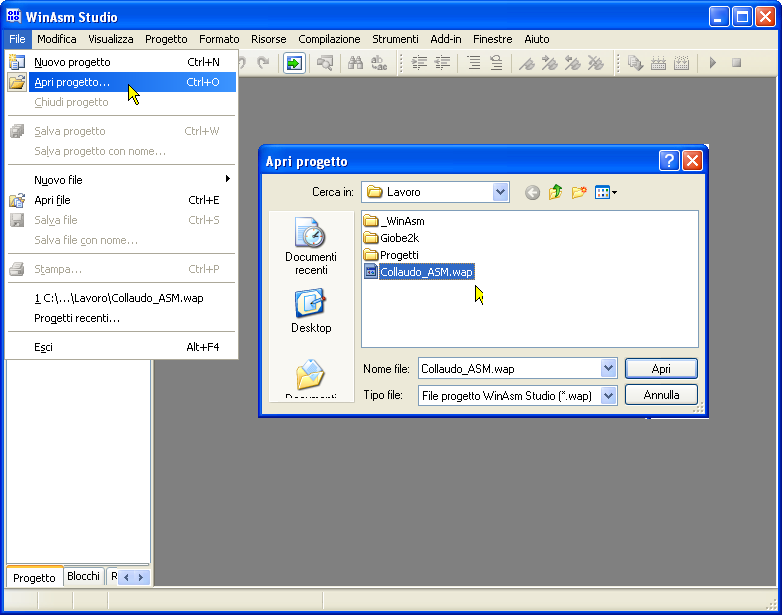Click the outdent lines toolbar icon
The width and height of the screenshot is (782, 615).
pyautogui.click(x=443, y=63)
